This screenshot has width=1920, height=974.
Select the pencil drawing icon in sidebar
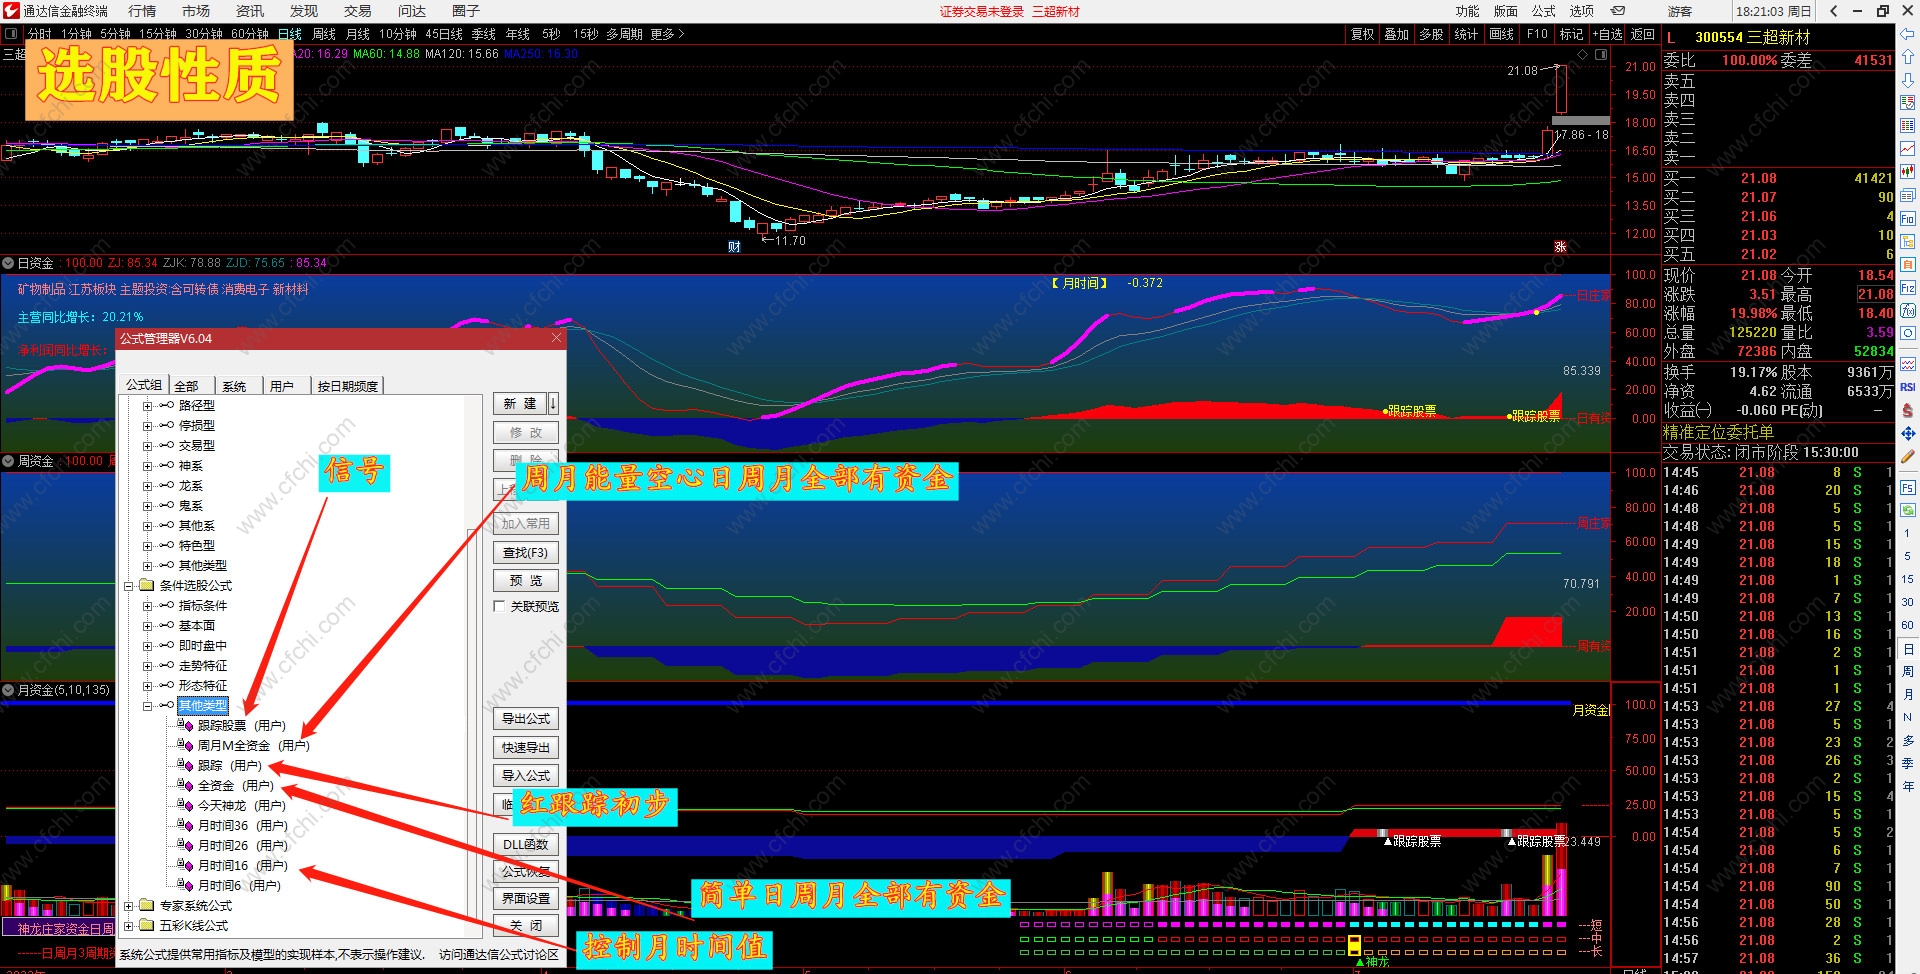(x=1908, y=456)
